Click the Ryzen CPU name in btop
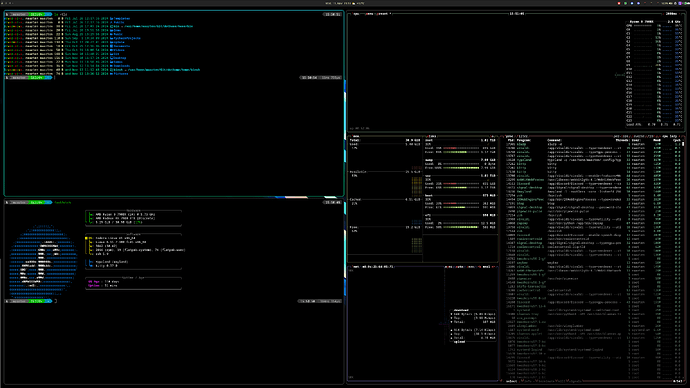The height and width of the screenshot is (388, 690). tap(642, 22)
